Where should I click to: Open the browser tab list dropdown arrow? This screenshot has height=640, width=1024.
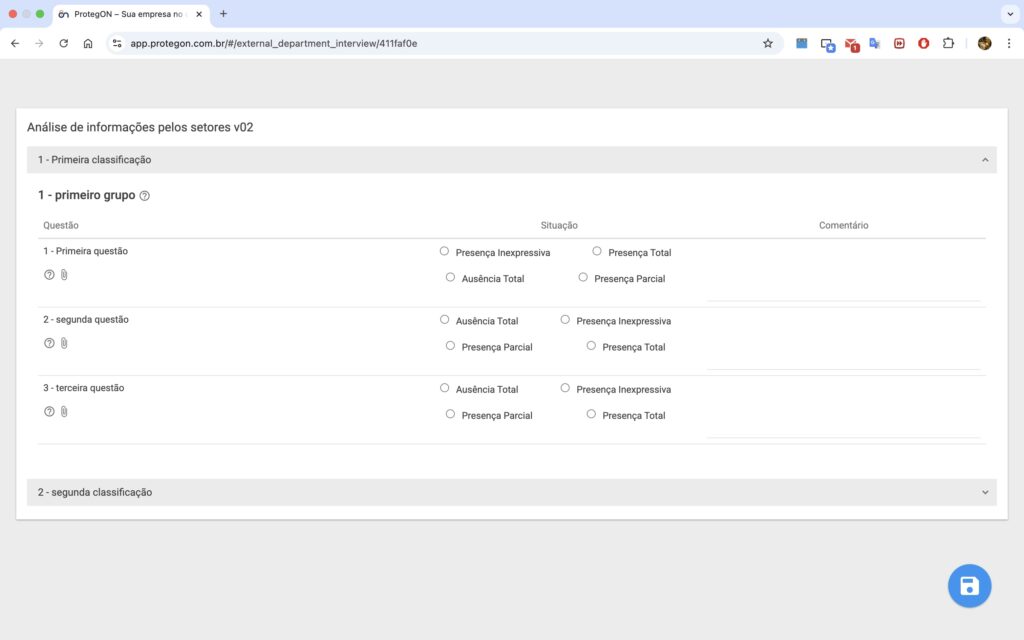click(x=1007, y=14)
